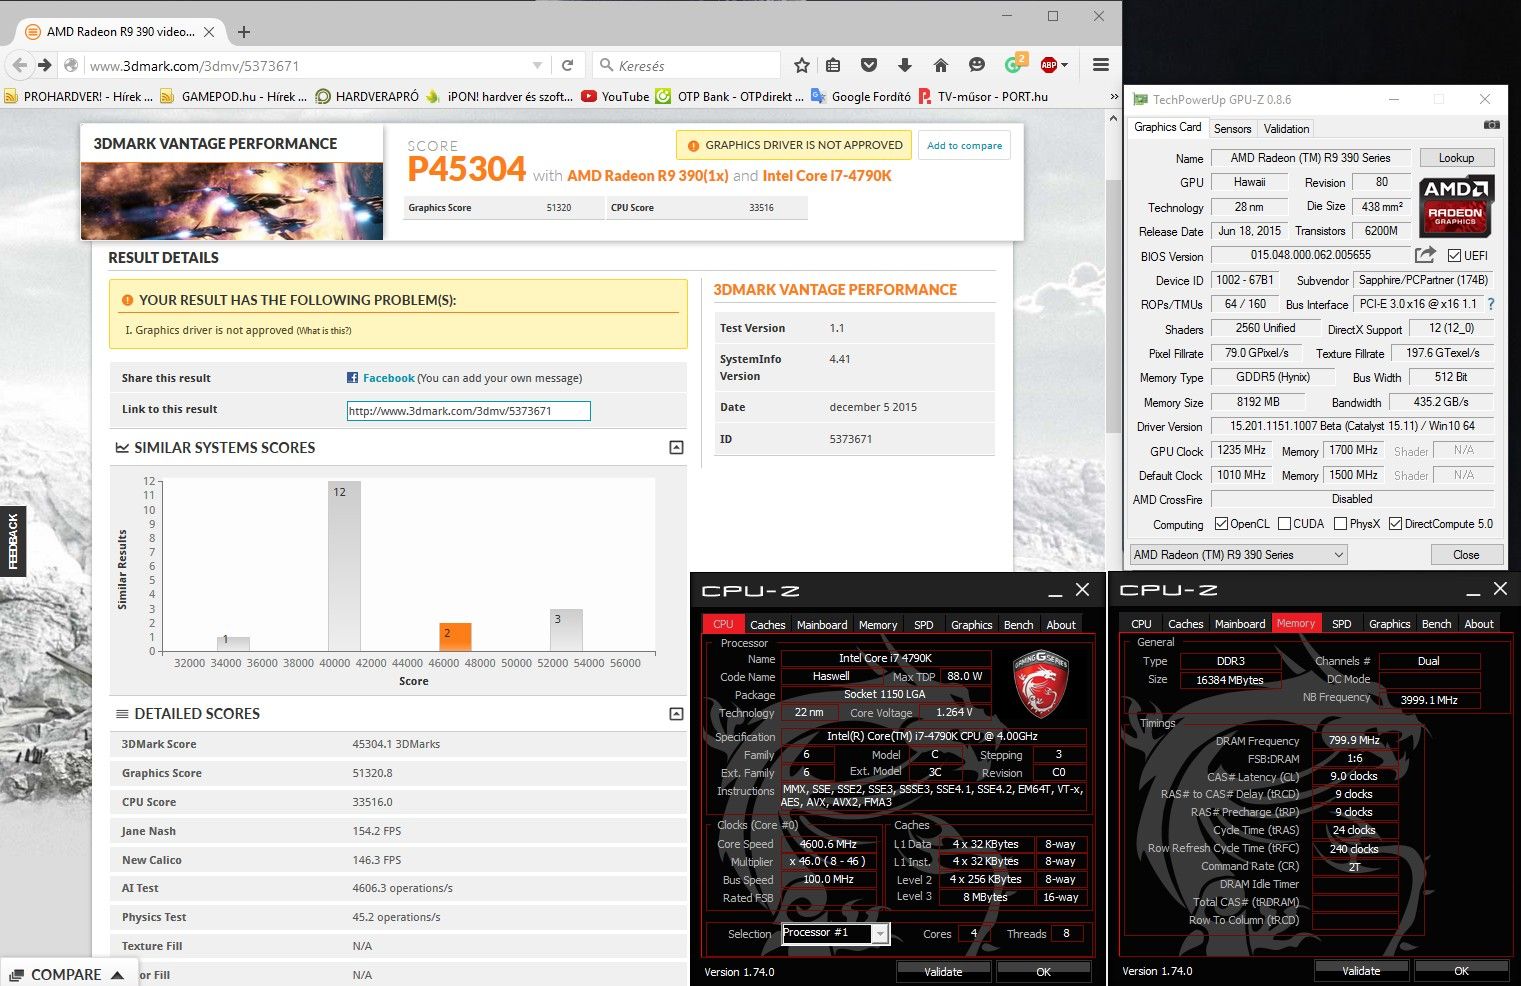This screenshot has height=986, width=1521.
Task: Click Validate in left CPU-Z window
Action: pos(943,971)
